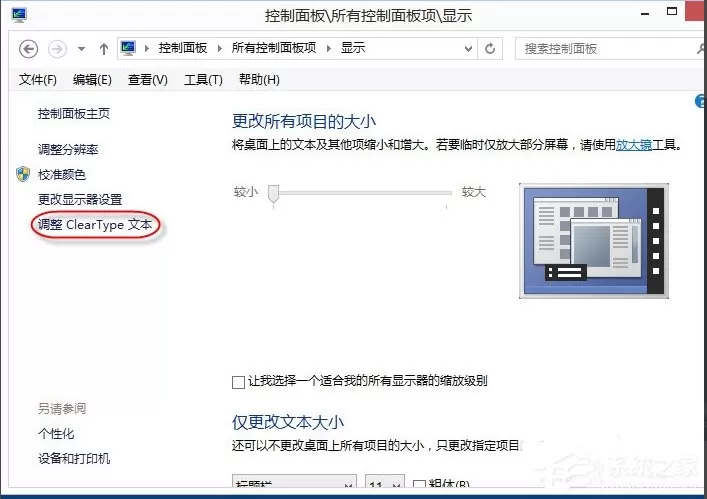
Task: Click the Back arrow navigation button
Action: [28, 49]
